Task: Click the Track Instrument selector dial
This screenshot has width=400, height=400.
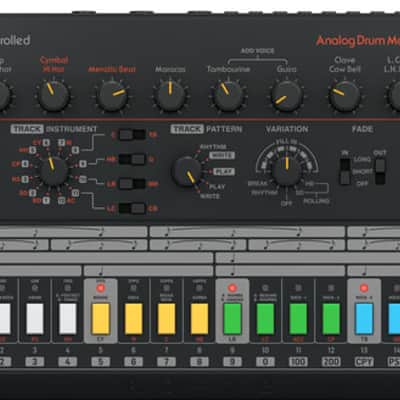Action: (54, 171)
